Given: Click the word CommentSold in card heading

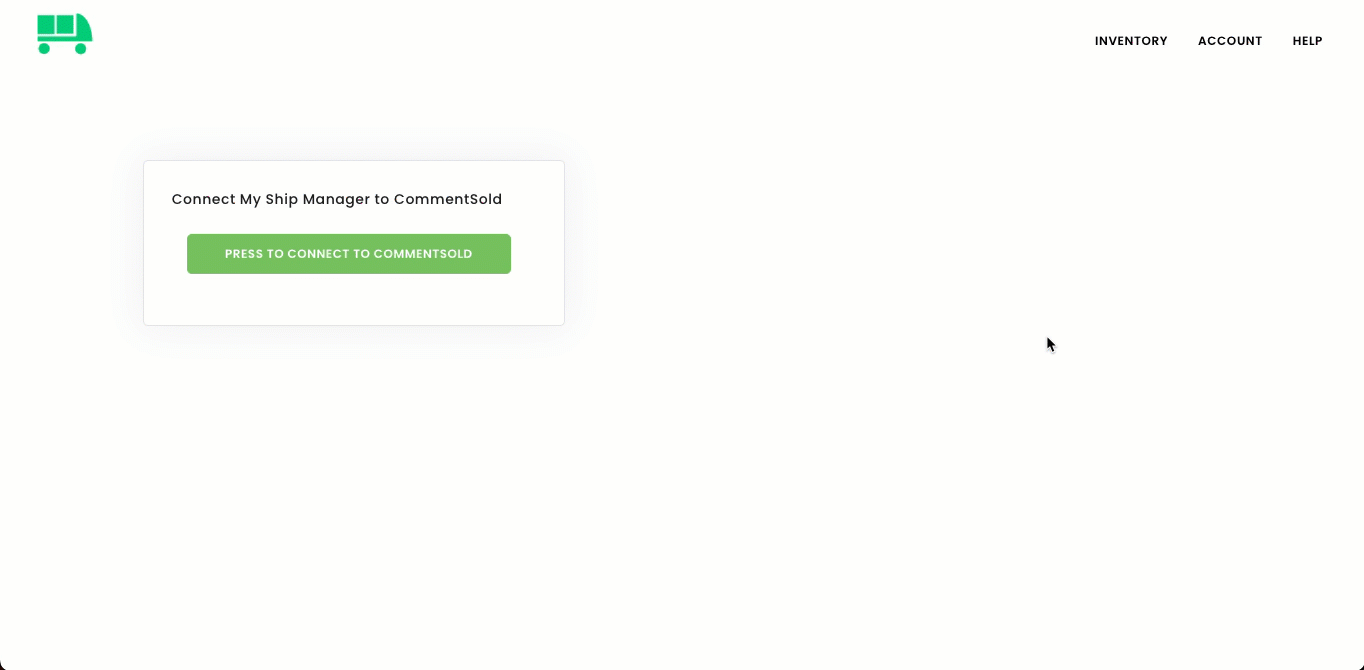Looking at the screenshot, I should (x=448, y=199).
